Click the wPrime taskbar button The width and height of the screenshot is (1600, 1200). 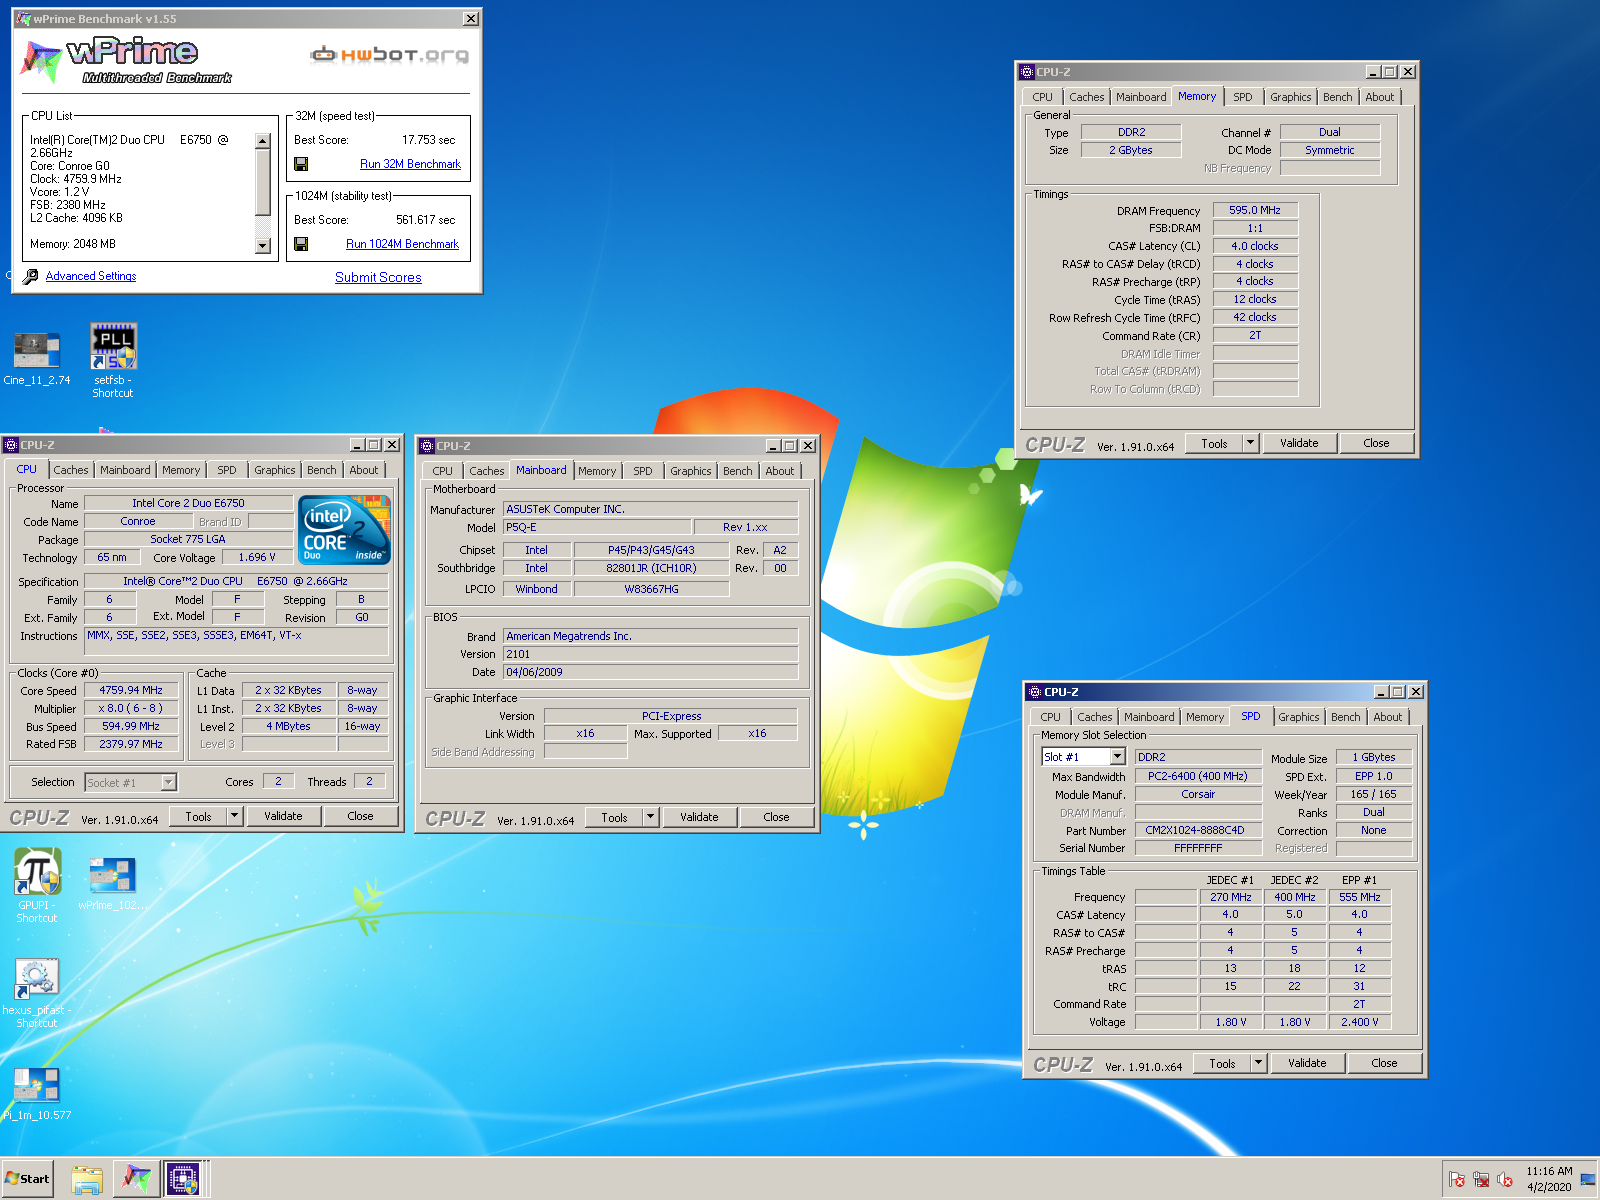pos(136,1179)
